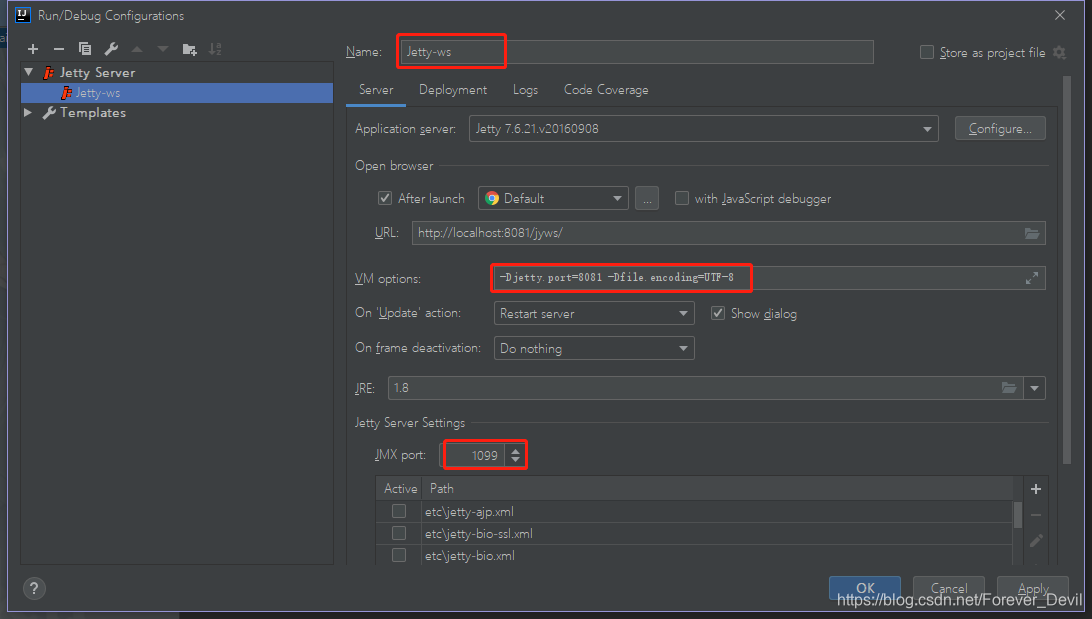Close the Run/Debug Configurations dialog
The image size is (1092, 619).
[x=1060, y=15]
